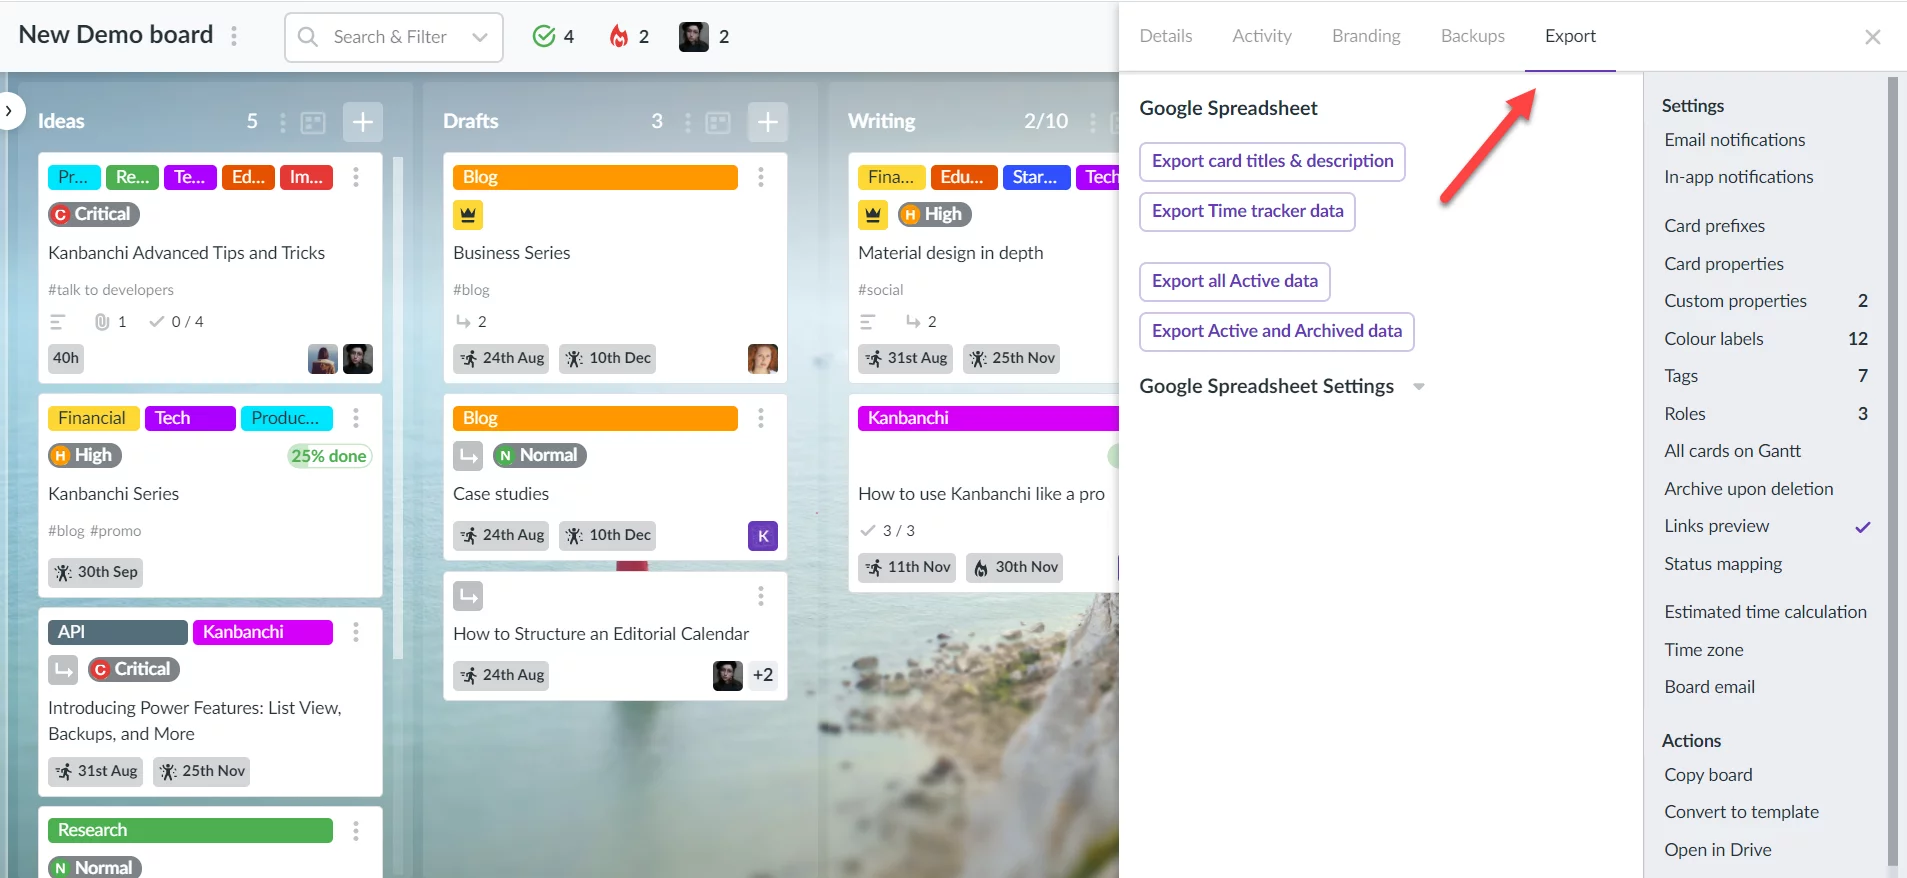Click the Search & Filter field
Image resolution: width=1907 pixels, height=878 pixels.
point(393,37)
